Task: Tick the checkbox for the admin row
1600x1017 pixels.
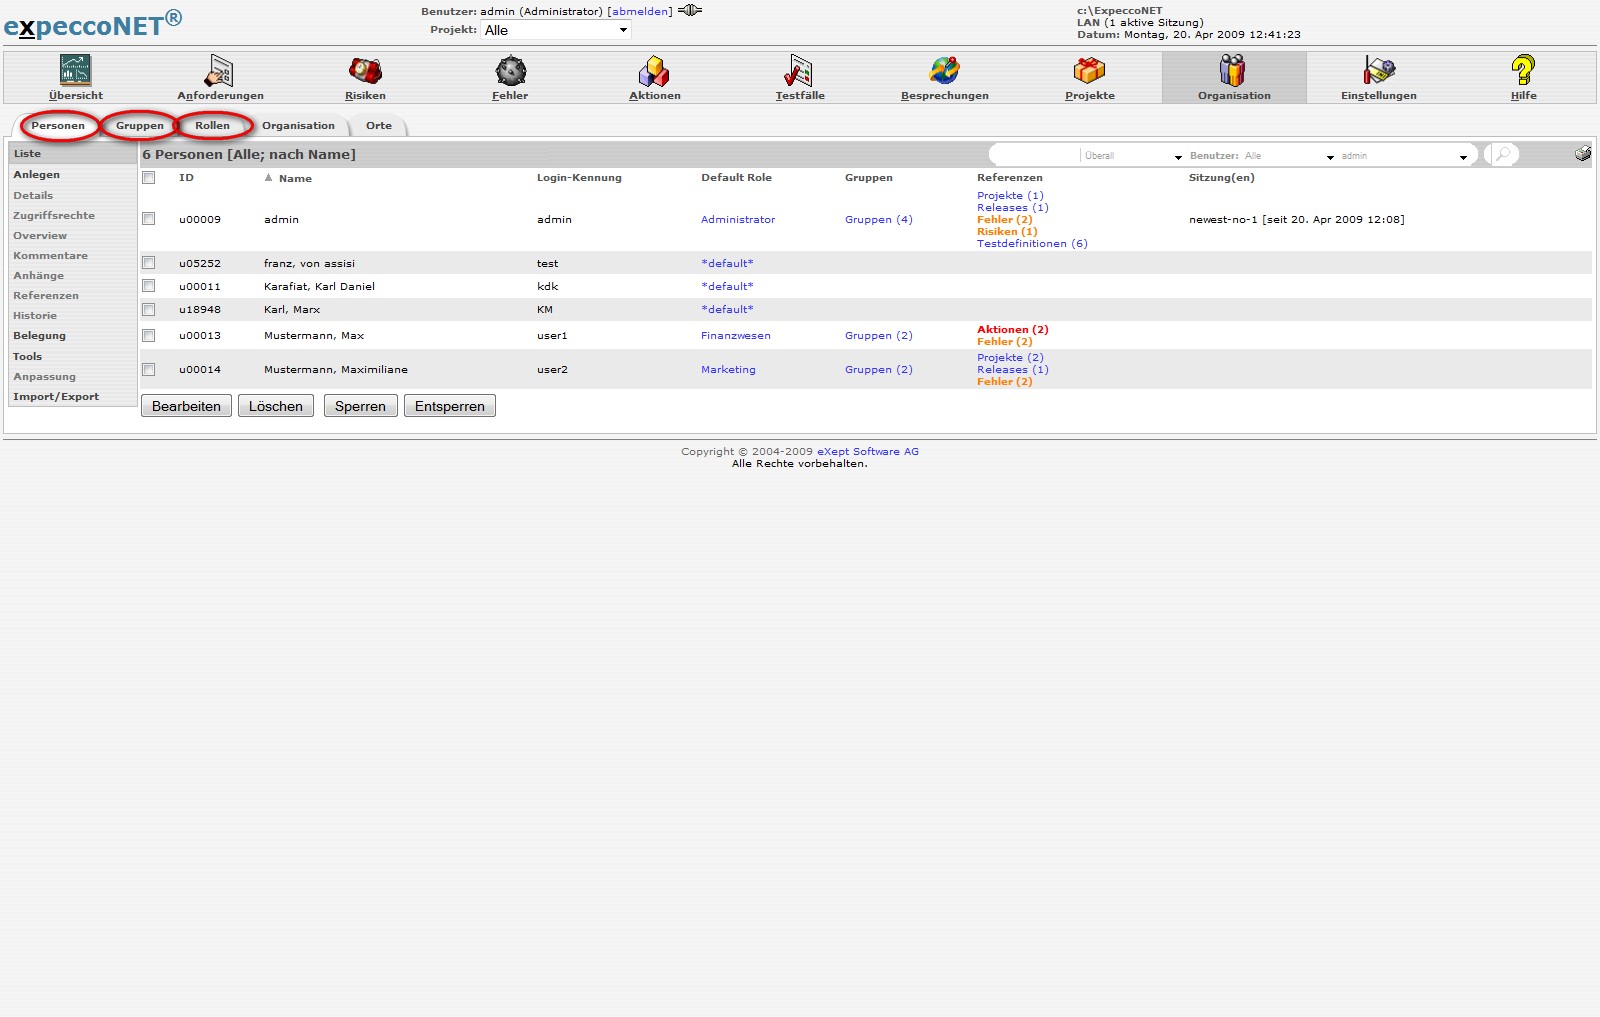Action: click(149, 219)
